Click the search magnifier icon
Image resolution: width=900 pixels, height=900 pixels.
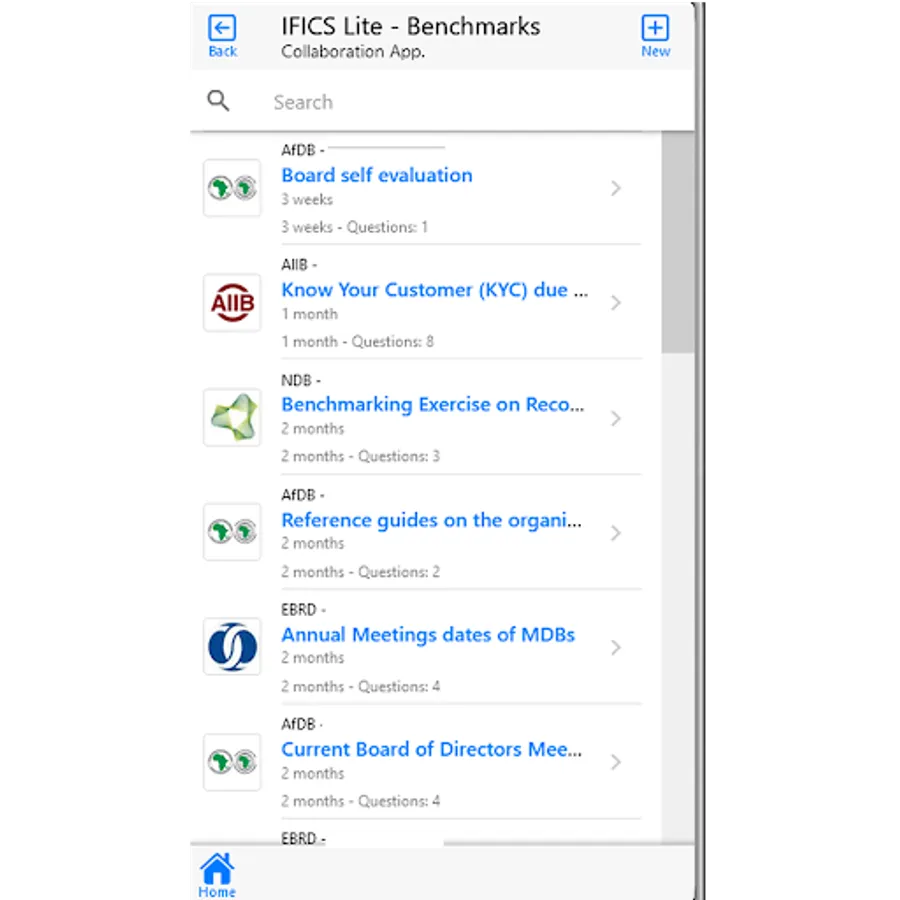(x=218, y=100)
